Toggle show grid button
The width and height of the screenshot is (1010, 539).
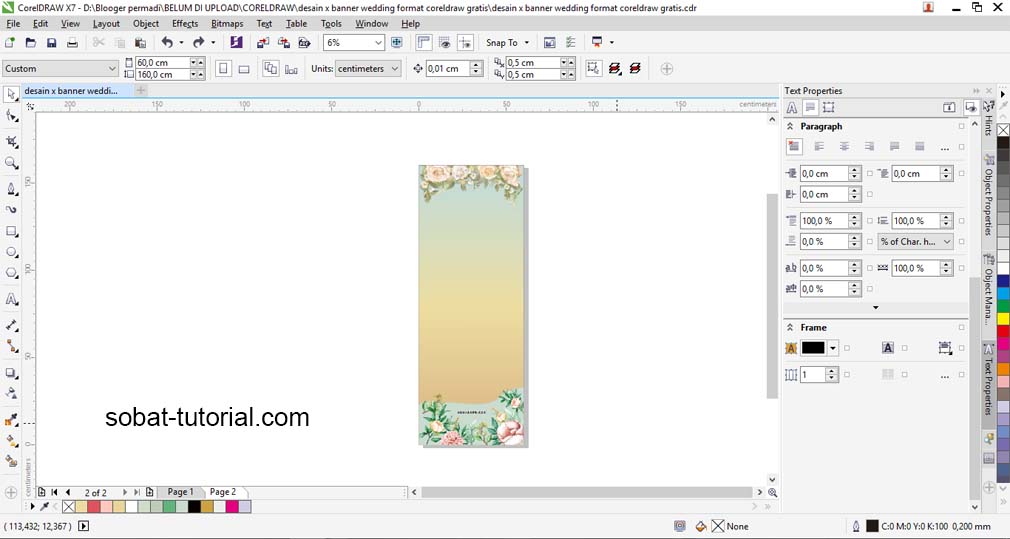point(444,43)
